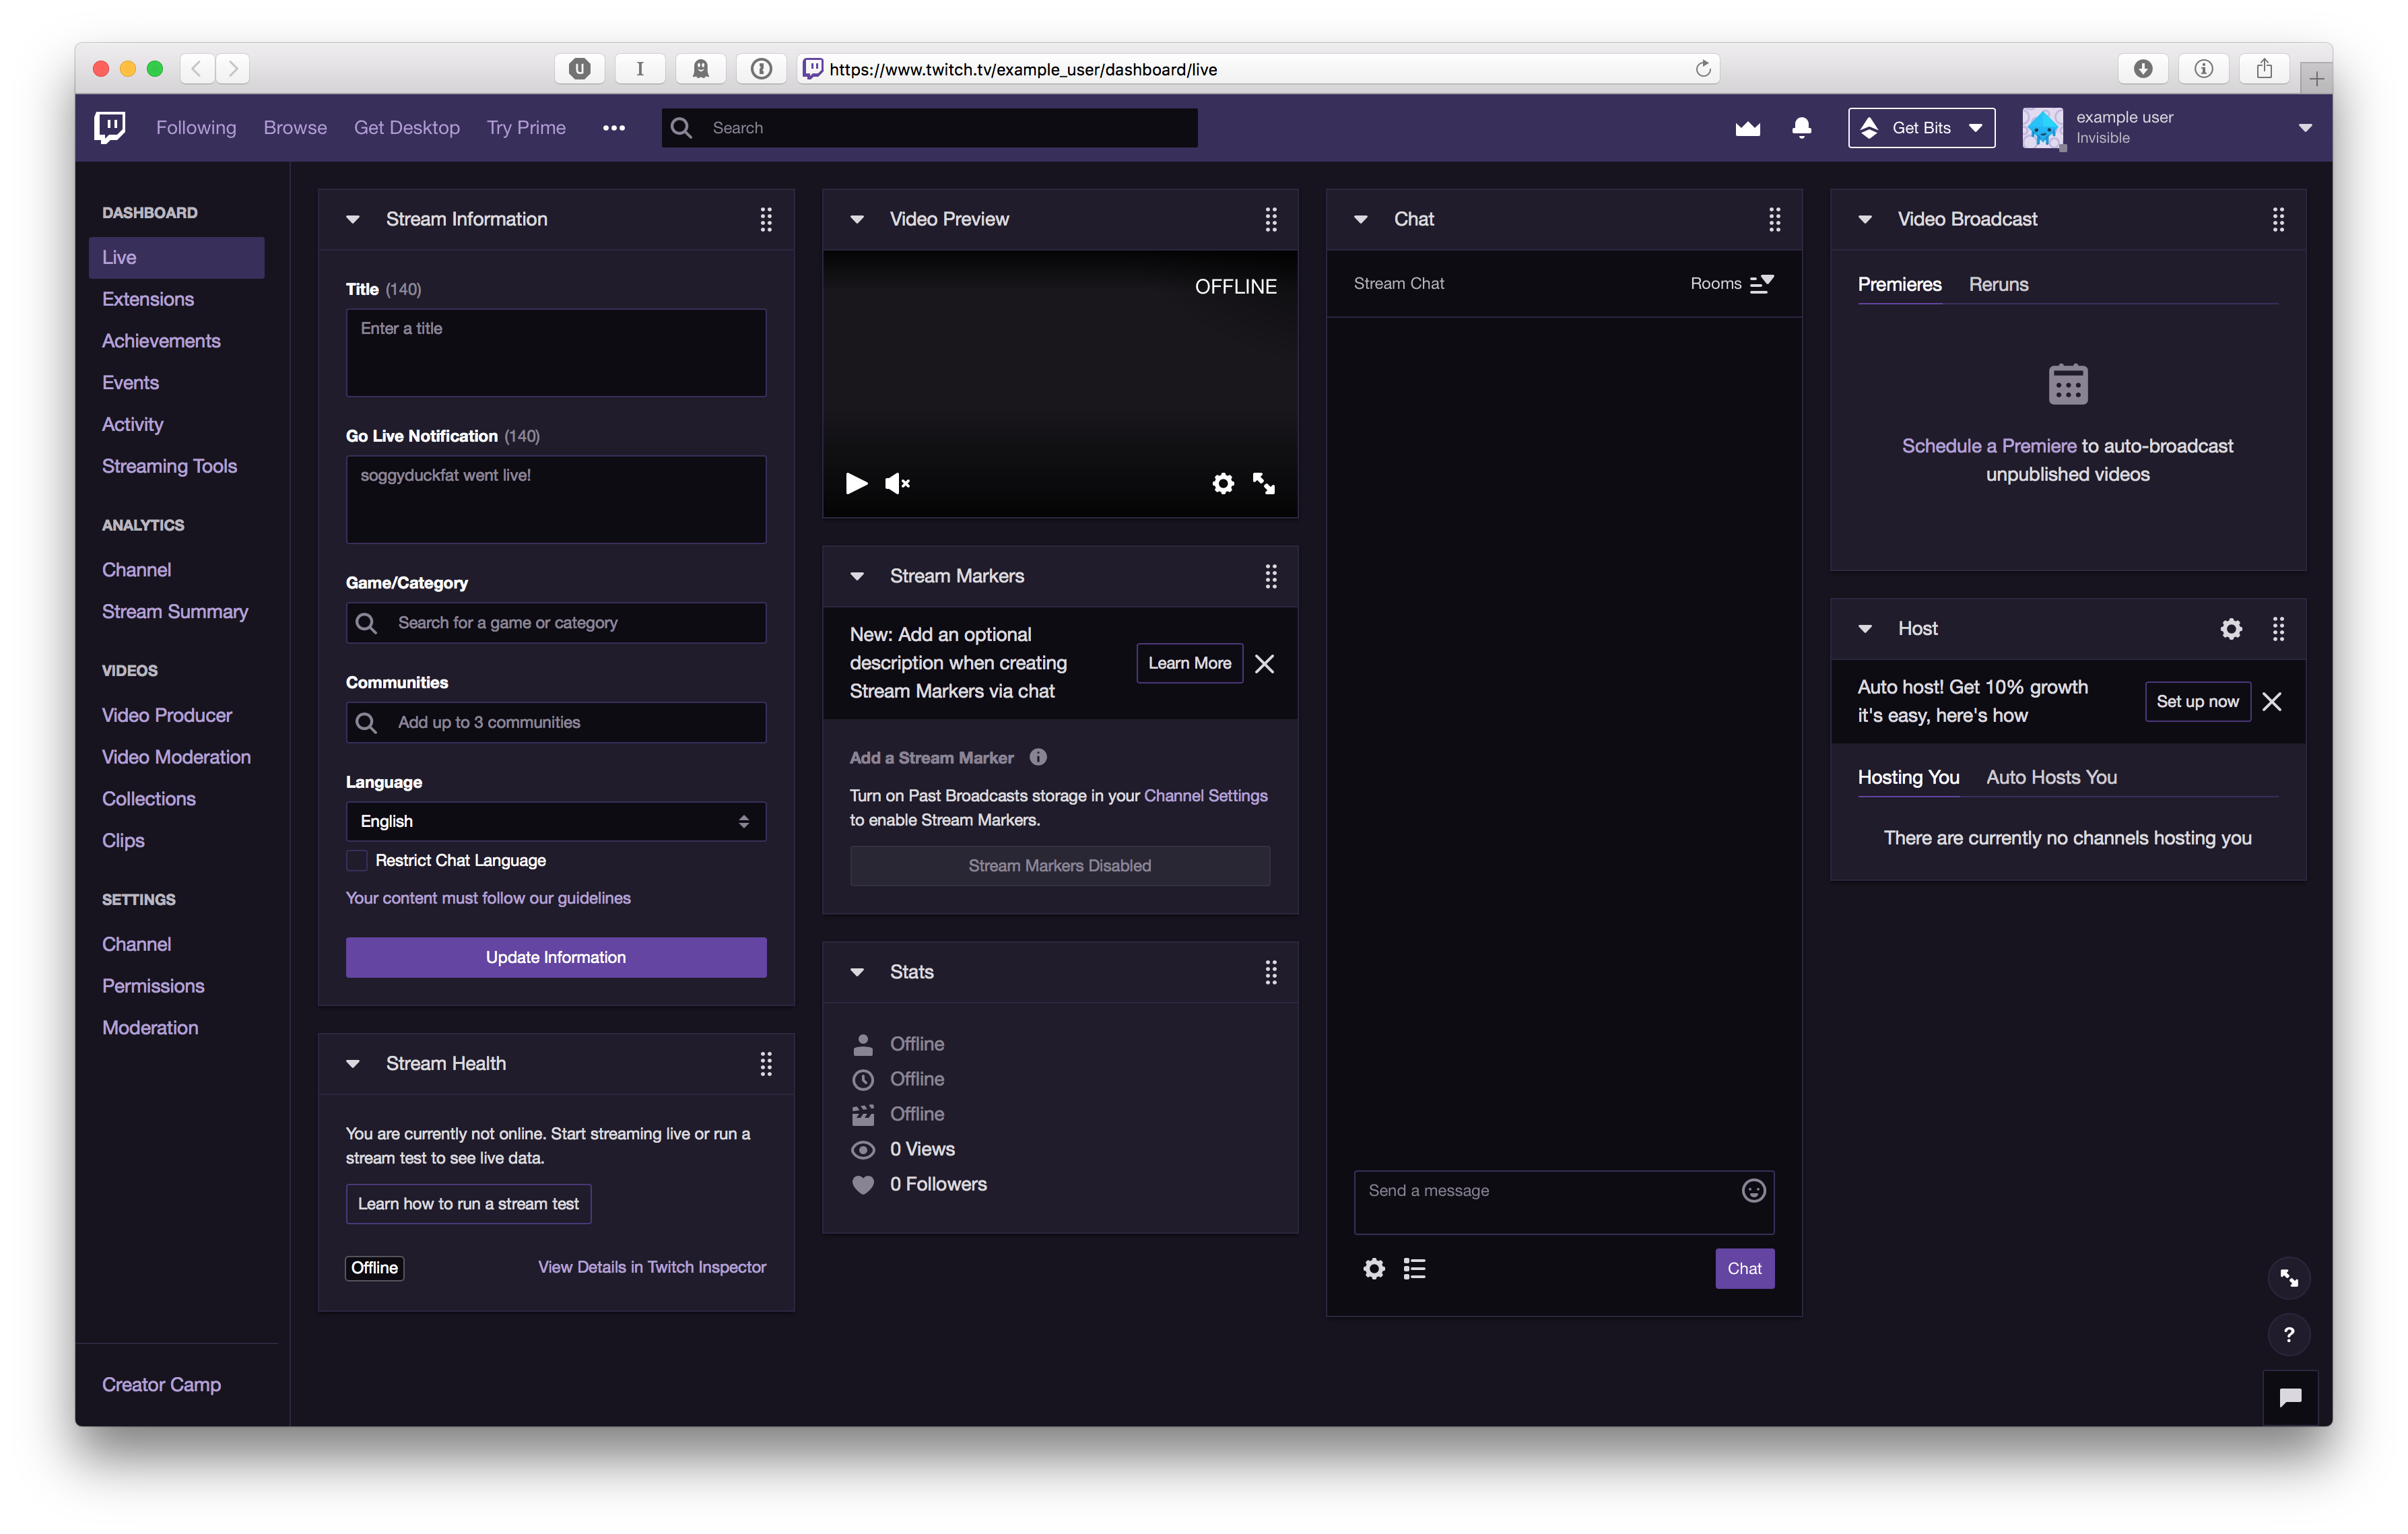Click Learn More for Stream Markers
2408x1534 pixels.
[1189, 663]
